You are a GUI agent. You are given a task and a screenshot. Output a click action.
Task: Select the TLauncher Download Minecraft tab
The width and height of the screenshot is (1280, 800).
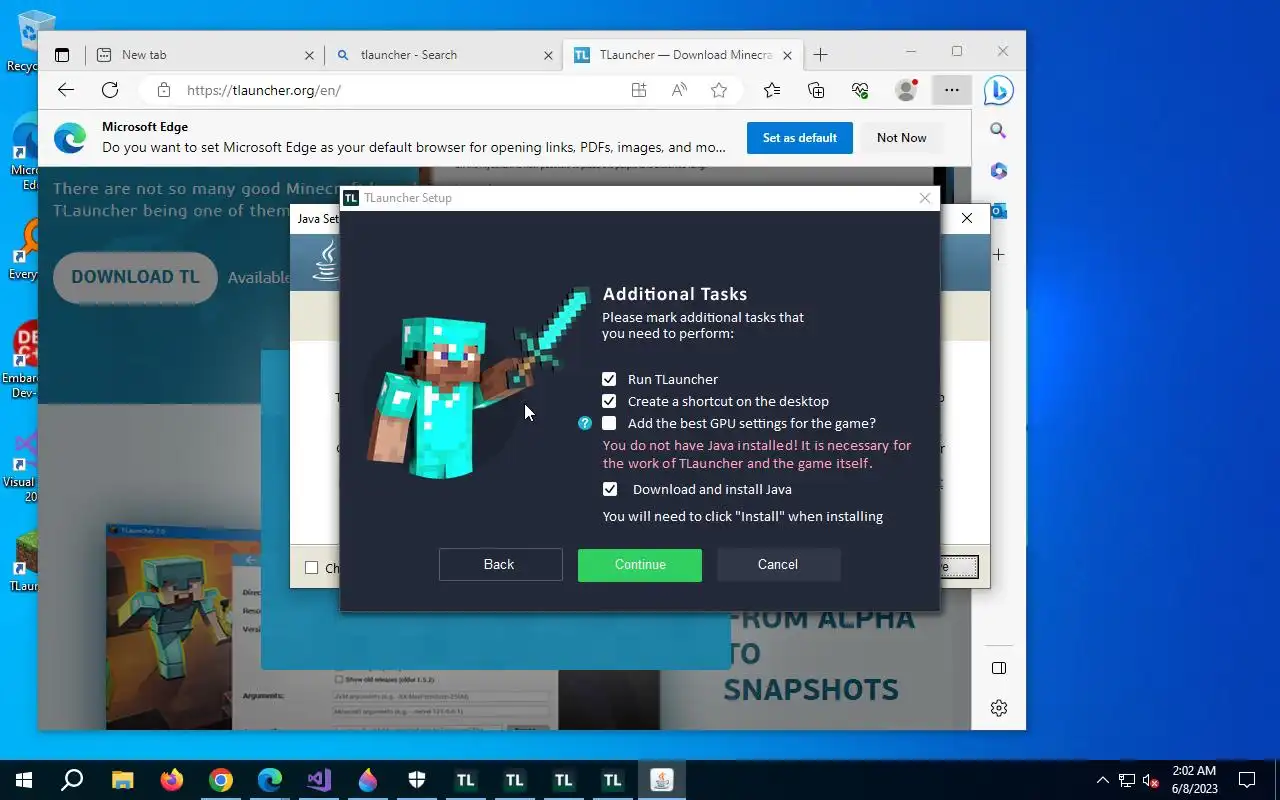click(684, 55)
